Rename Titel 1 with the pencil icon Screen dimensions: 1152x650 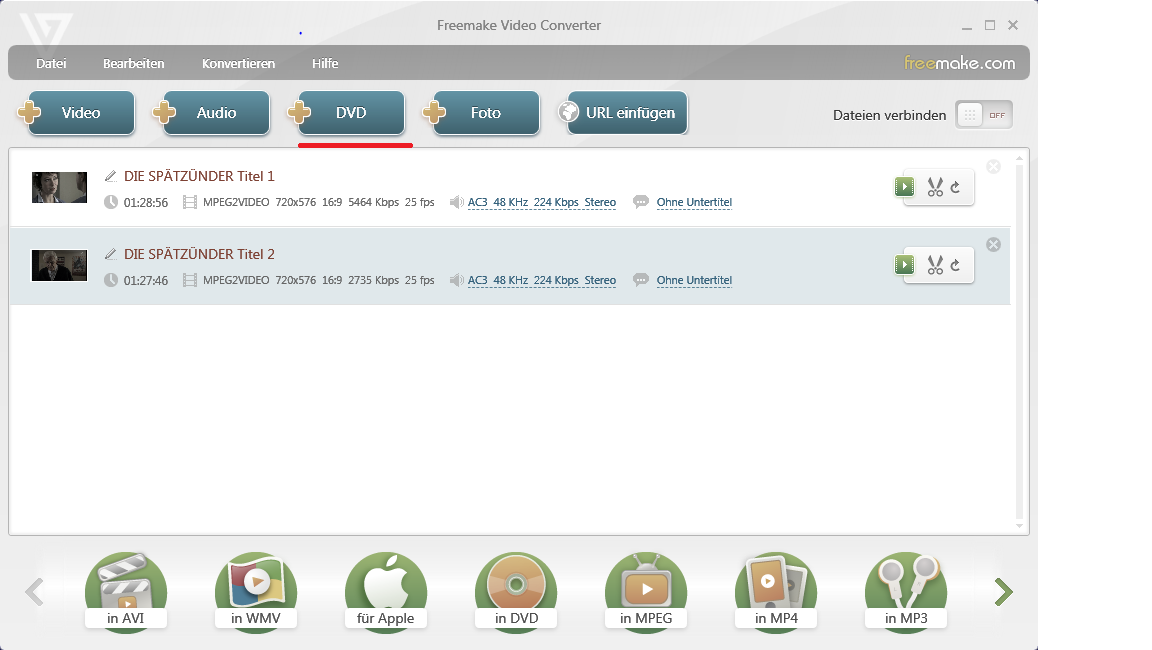point(111,176)
